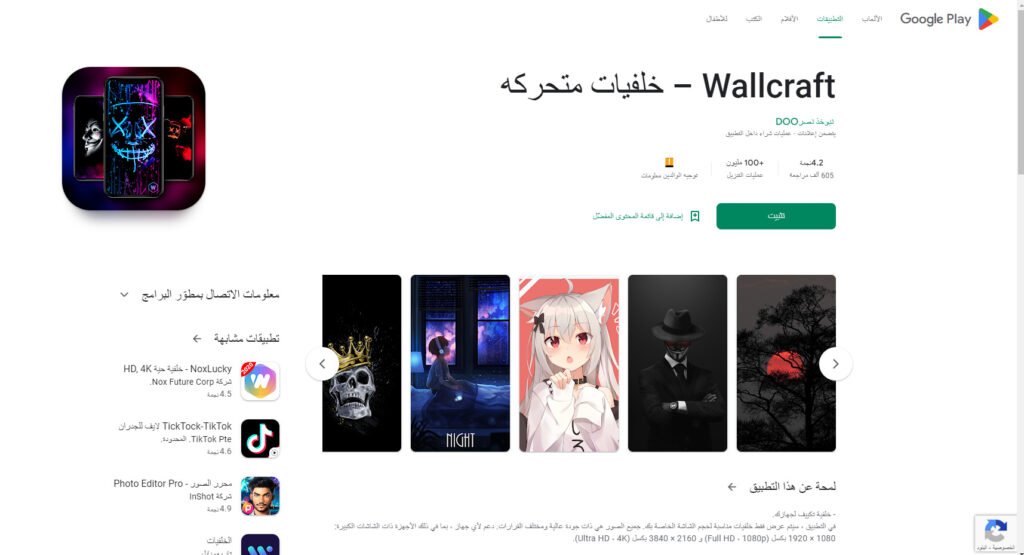Show next screenshots with right arrow
Screen dimensions: 1024x555
point(835,364)
